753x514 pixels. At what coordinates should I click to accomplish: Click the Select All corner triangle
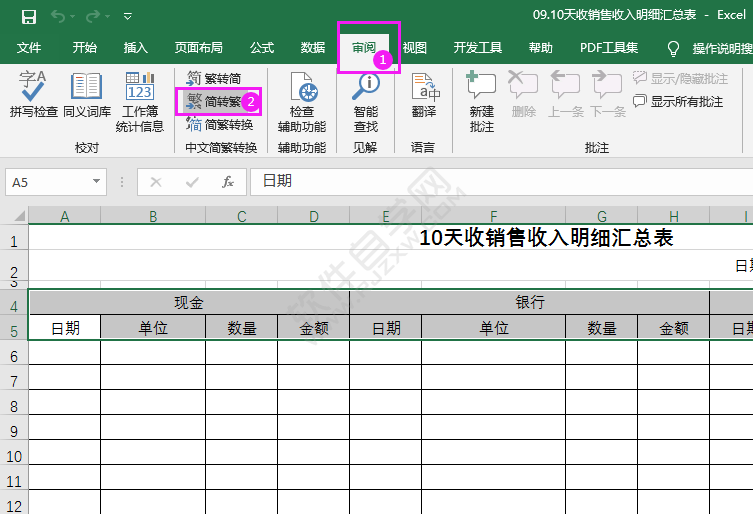tap(18, 216)
